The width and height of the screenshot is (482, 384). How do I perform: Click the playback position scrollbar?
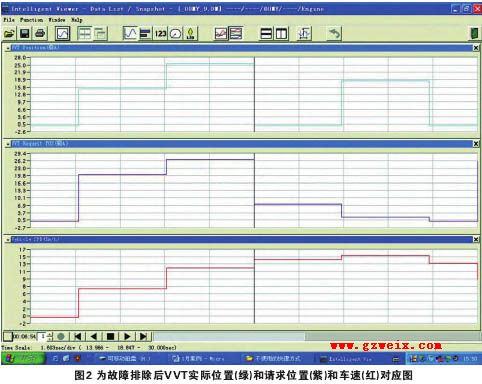[316, 337]
